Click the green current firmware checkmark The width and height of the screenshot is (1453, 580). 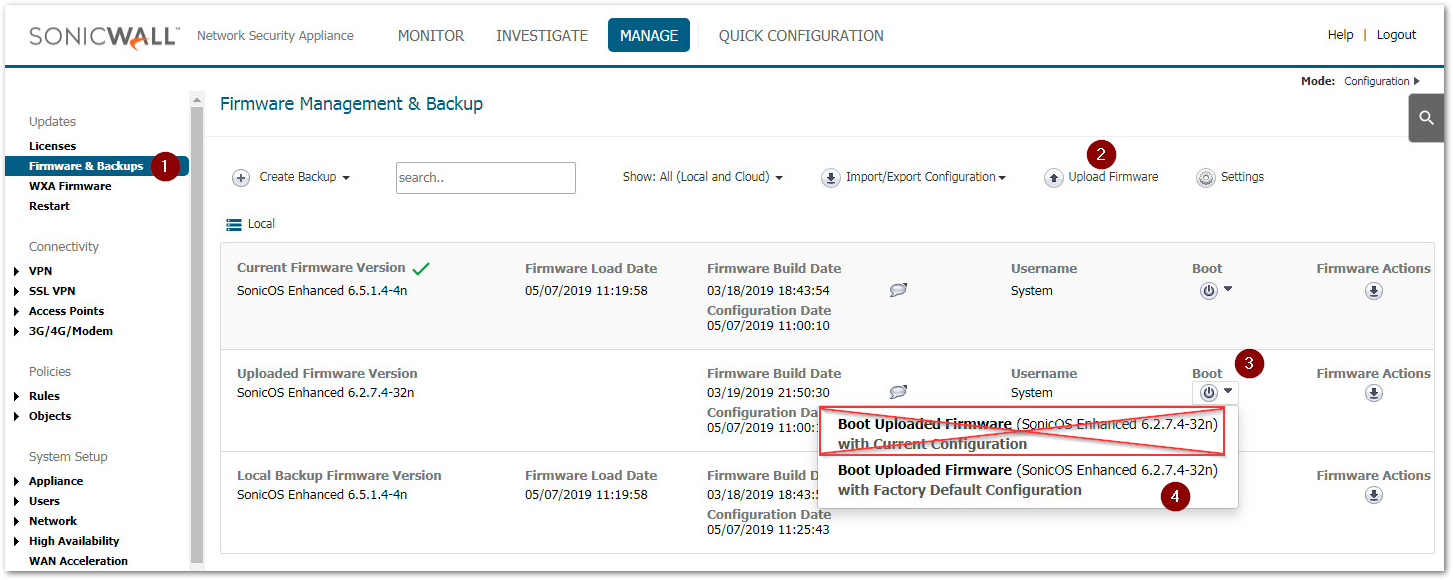click(x=421, y=268)
